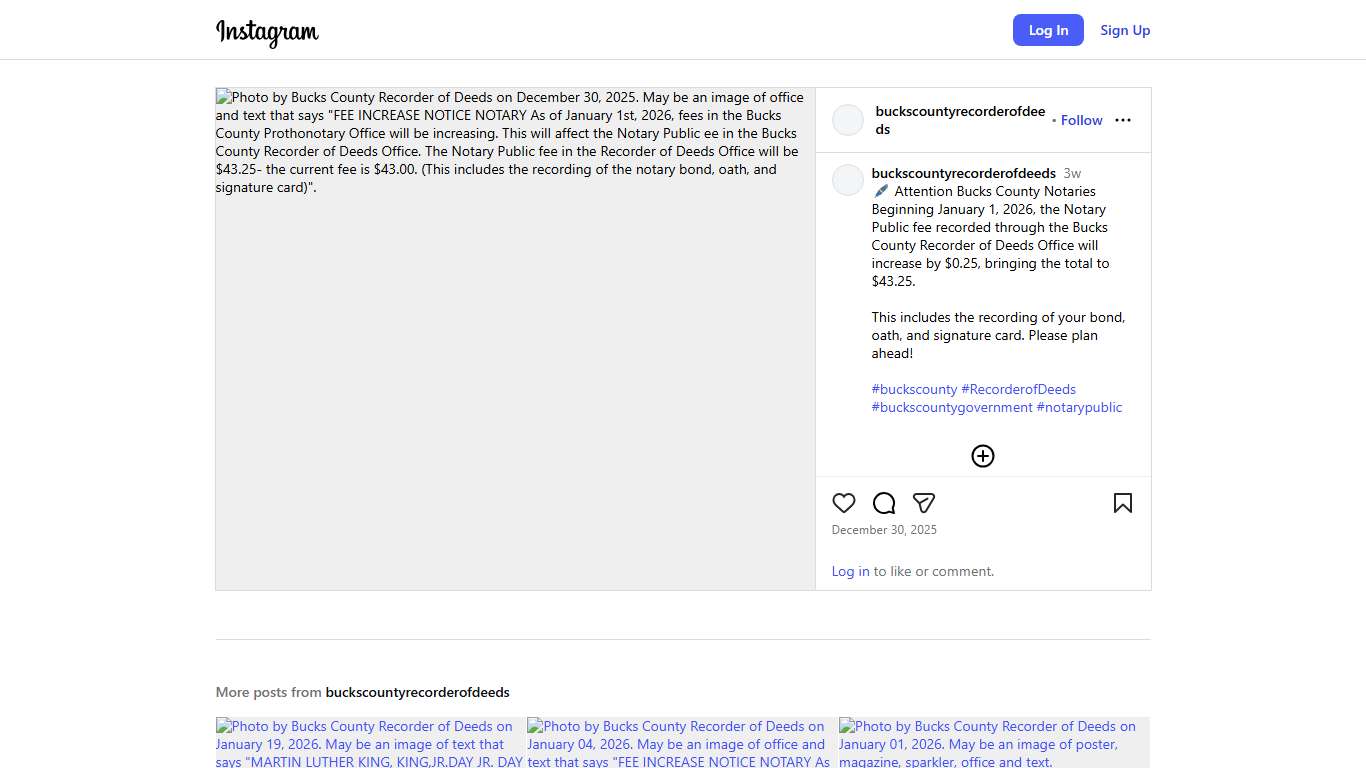Open the January 01, 2026 post thumbnail
The image size is (1366, 768).
click(x=994, y=743)
